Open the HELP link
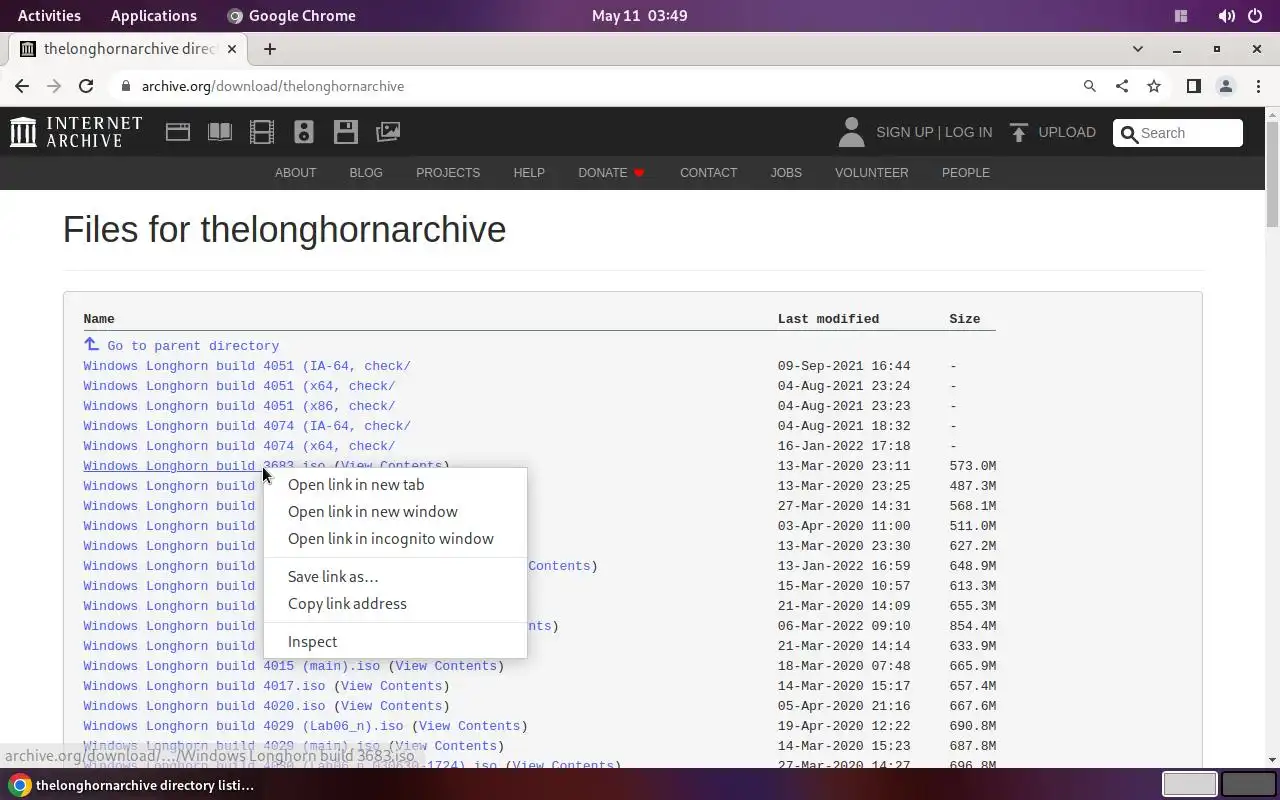 tap(529, 173)
